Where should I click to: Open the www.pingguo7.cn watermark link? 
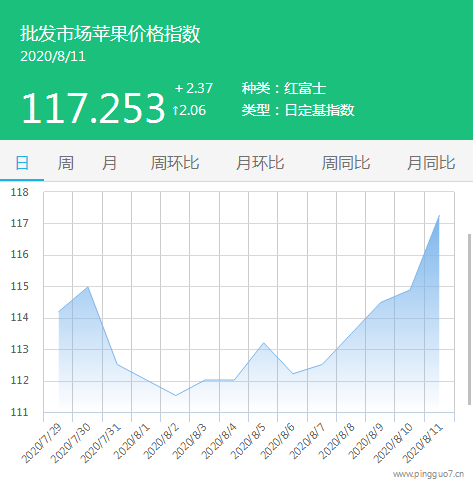(428, 474)
